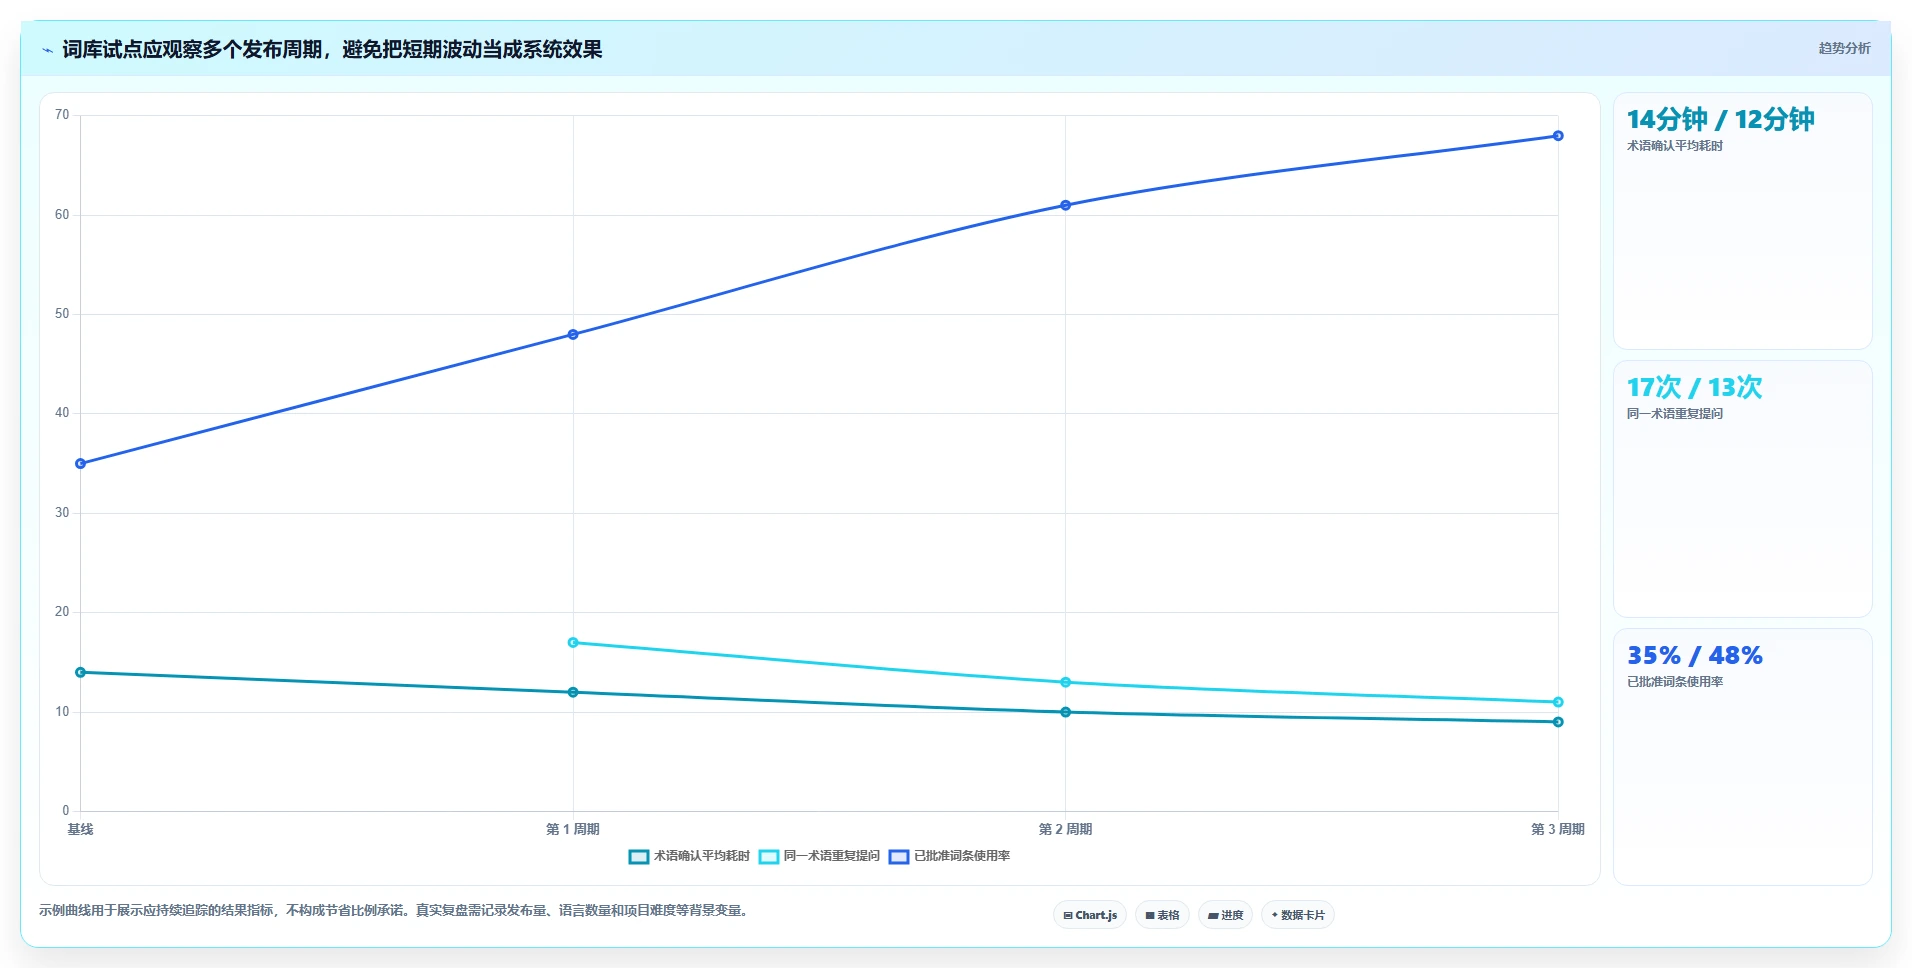Click the 术语确认平均耗时 point at 第 3 周期
The image size is (1912, 968).
click(1558, 722)
